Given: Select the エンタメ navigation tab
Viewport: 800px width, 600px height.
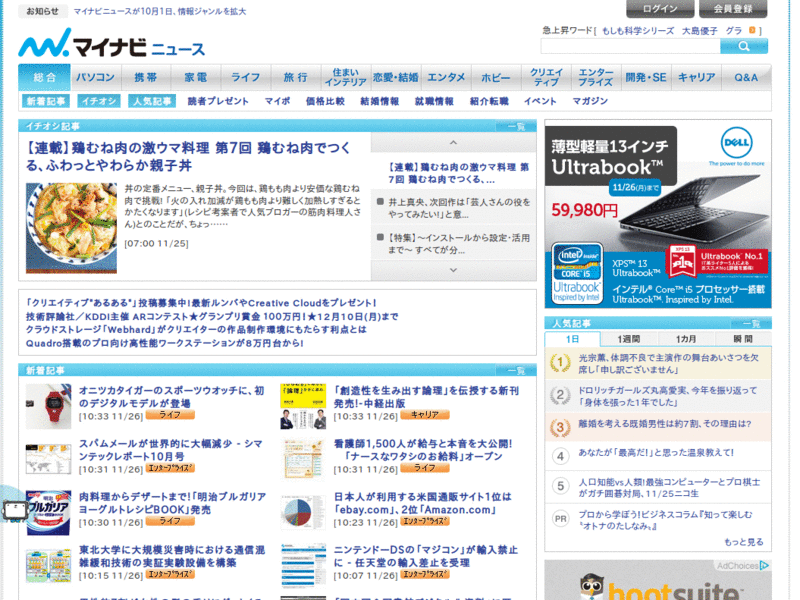Looking at the screenshot, I should (446, 78).
